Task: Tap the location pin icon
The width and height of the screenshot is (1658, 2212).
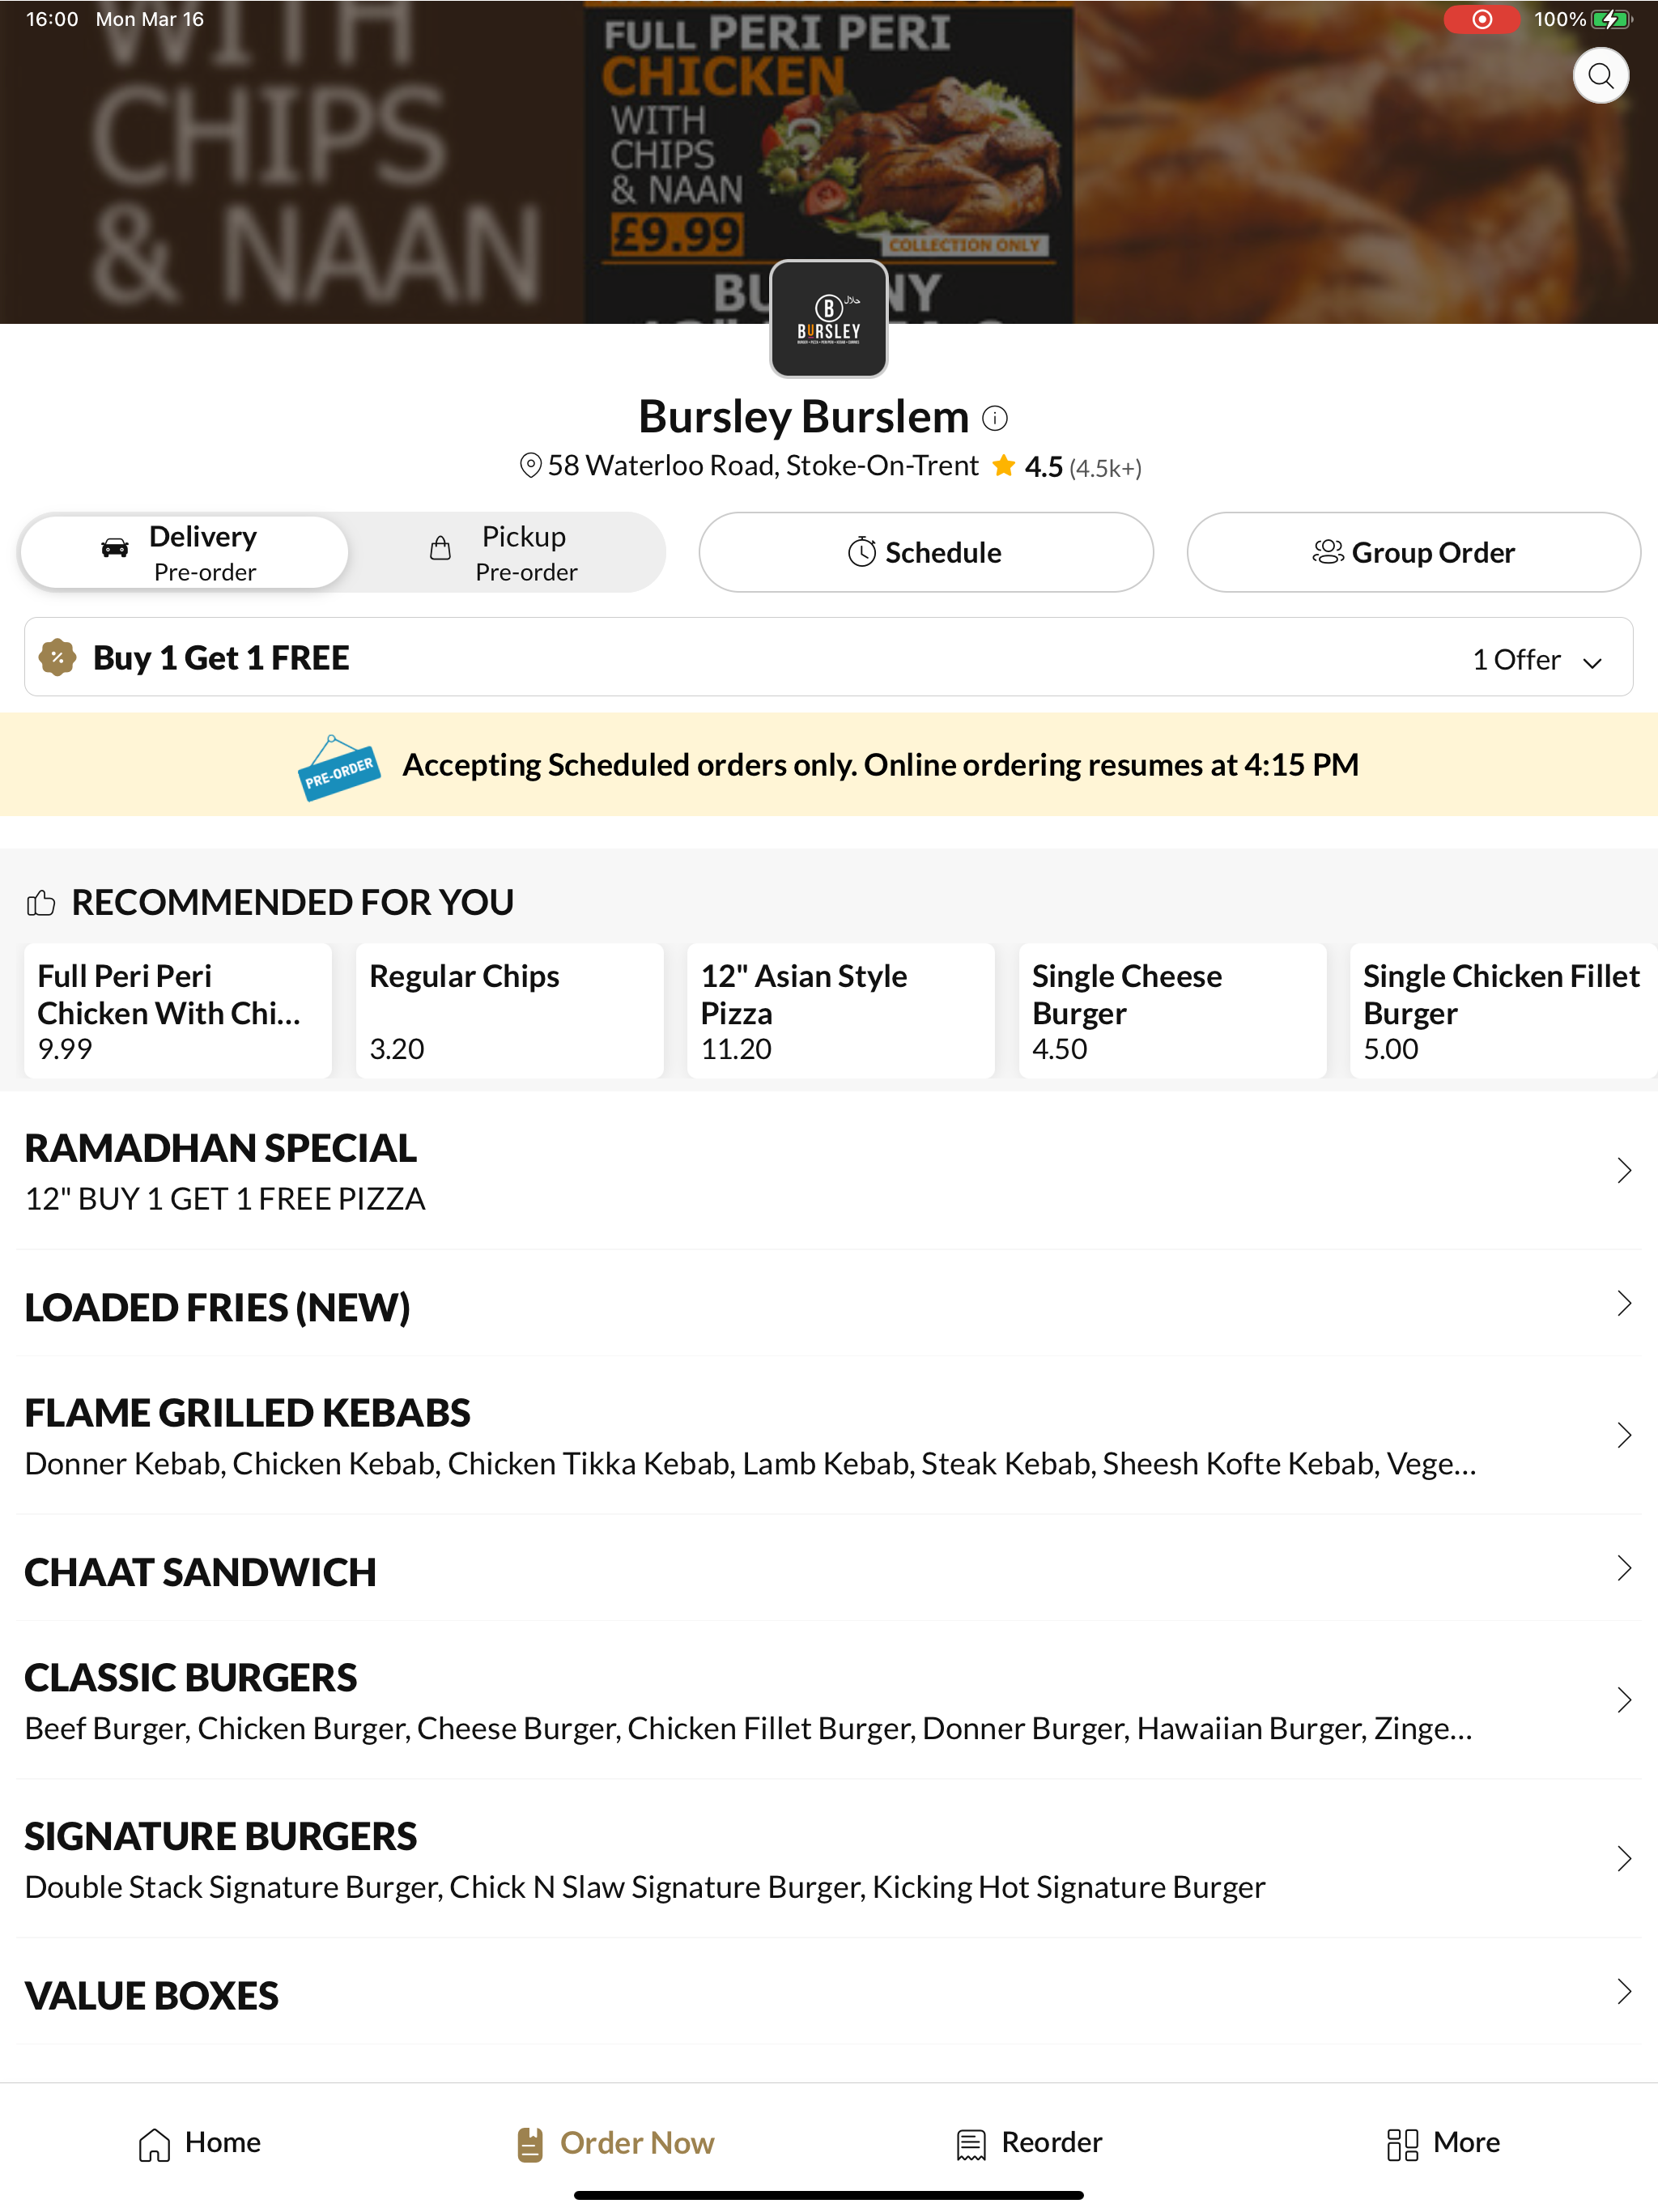Action: 531,465
